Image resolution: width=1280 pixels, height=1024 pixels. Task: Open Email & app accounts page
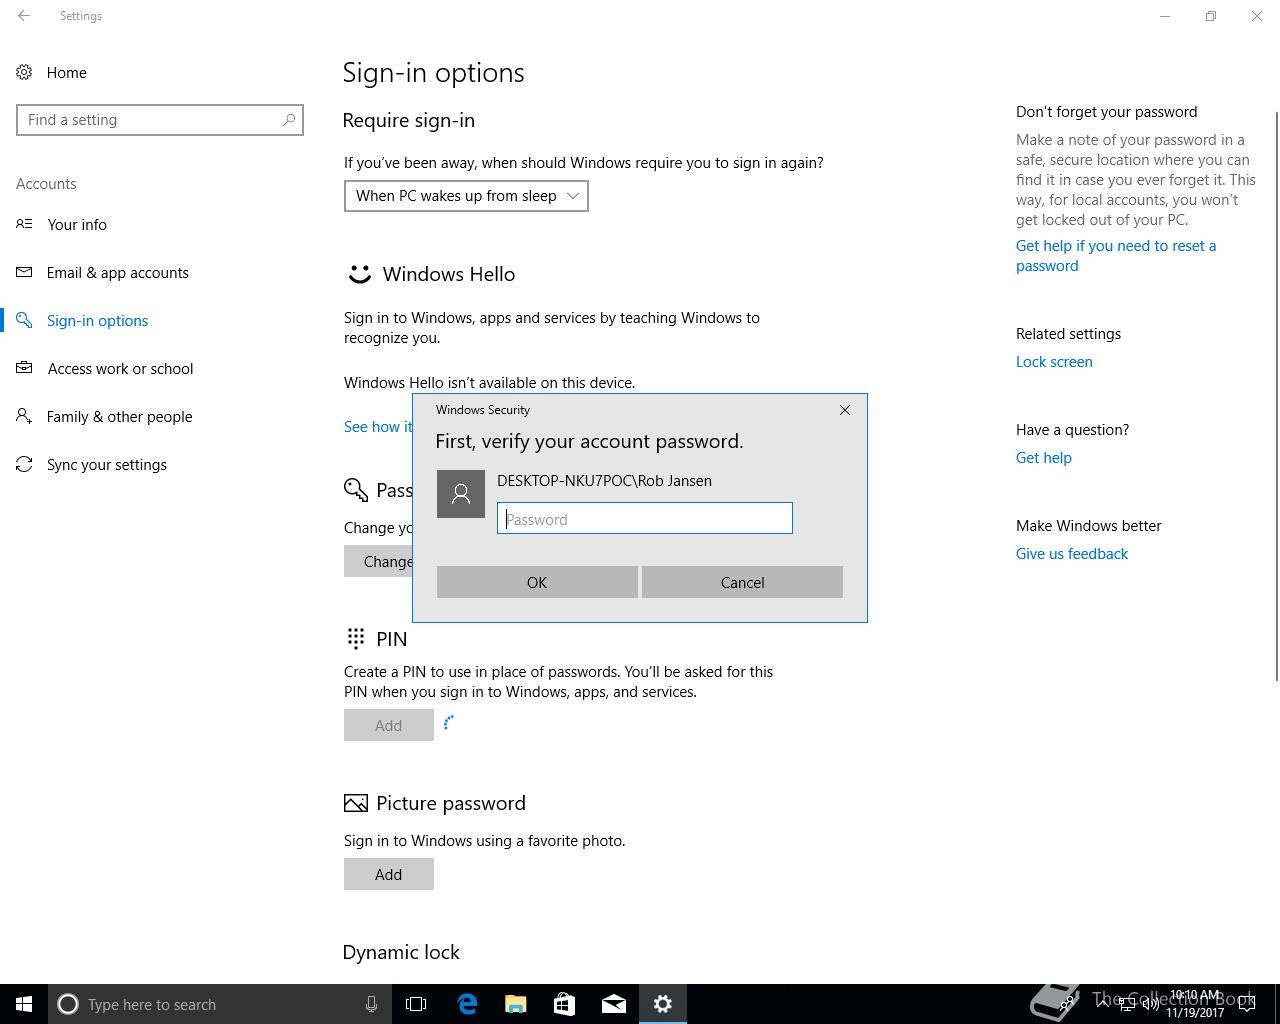(x=117, y=272)
